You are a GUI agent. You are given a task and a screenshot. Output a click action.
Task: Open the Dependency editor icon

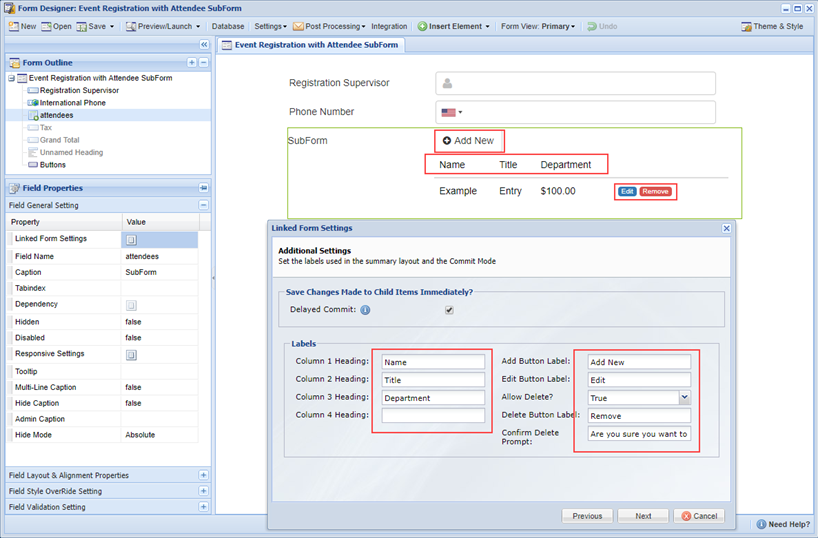(131, 305)
